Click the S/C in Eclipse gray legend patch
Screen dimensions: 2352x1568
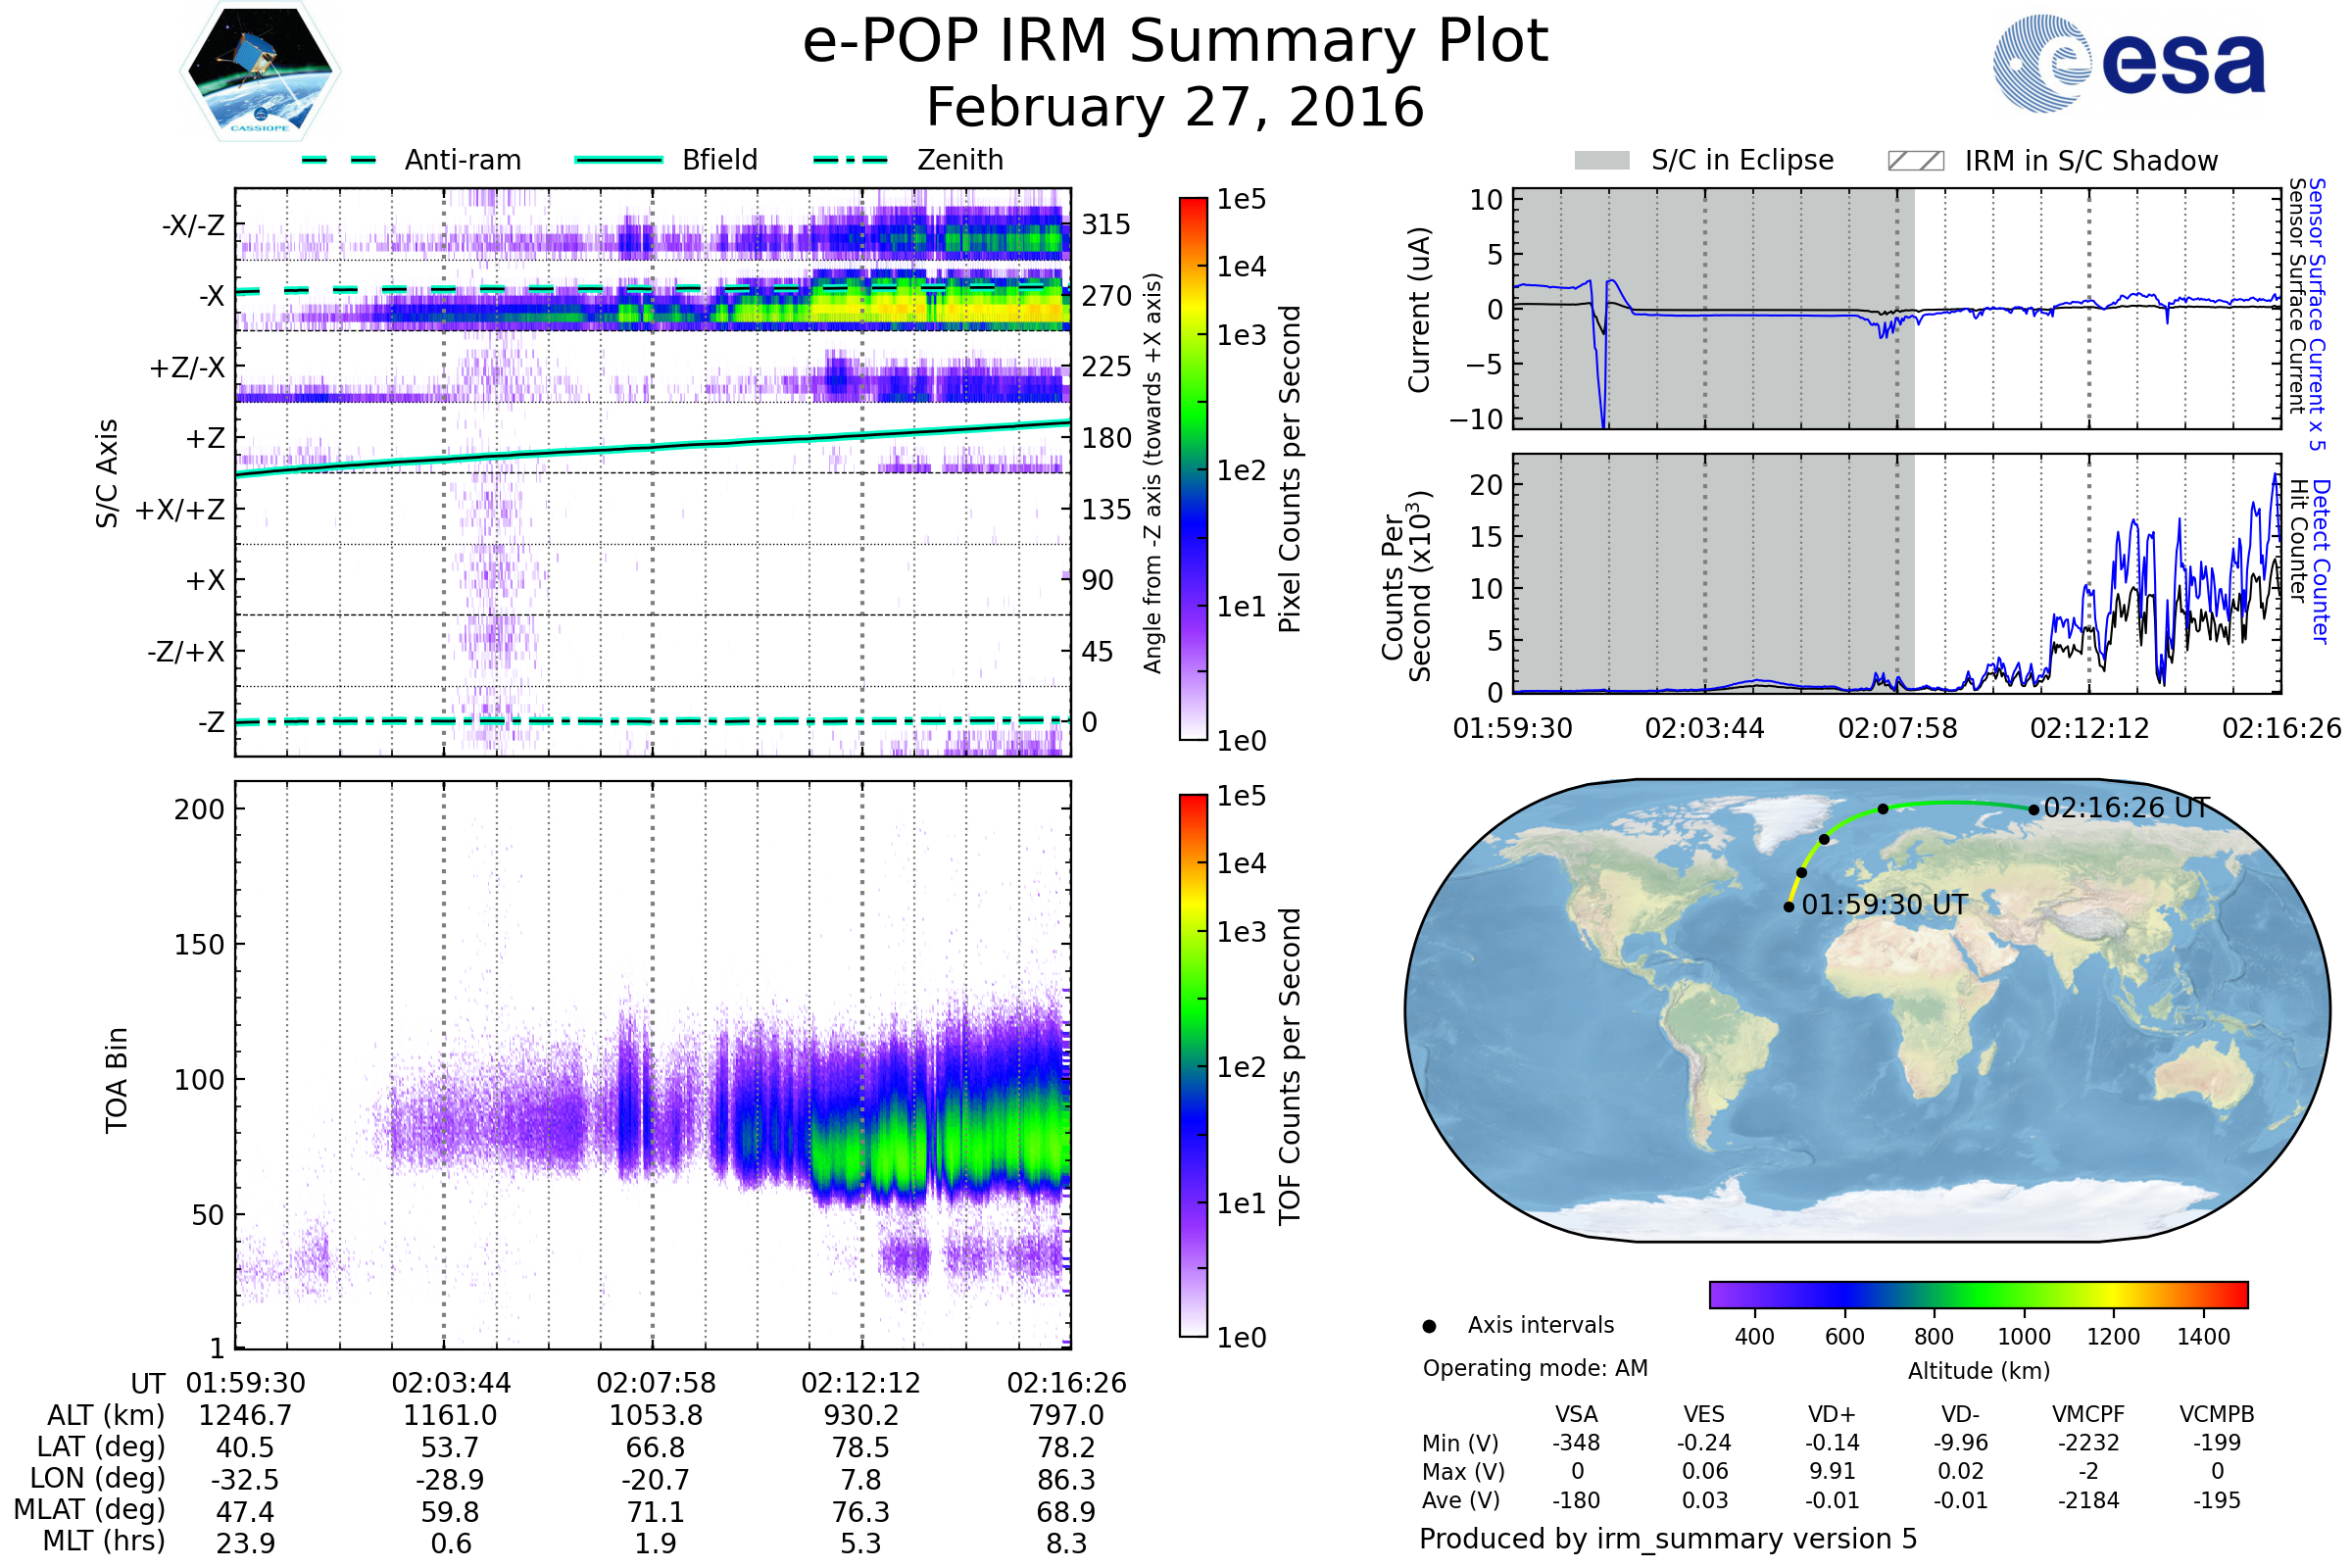(1601, 161)
